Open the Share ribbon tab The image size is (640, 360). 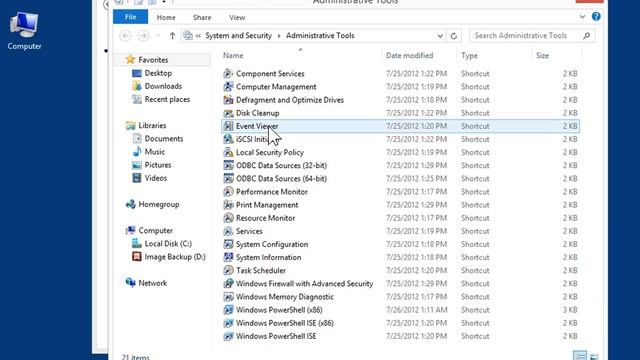coord(202,18)
